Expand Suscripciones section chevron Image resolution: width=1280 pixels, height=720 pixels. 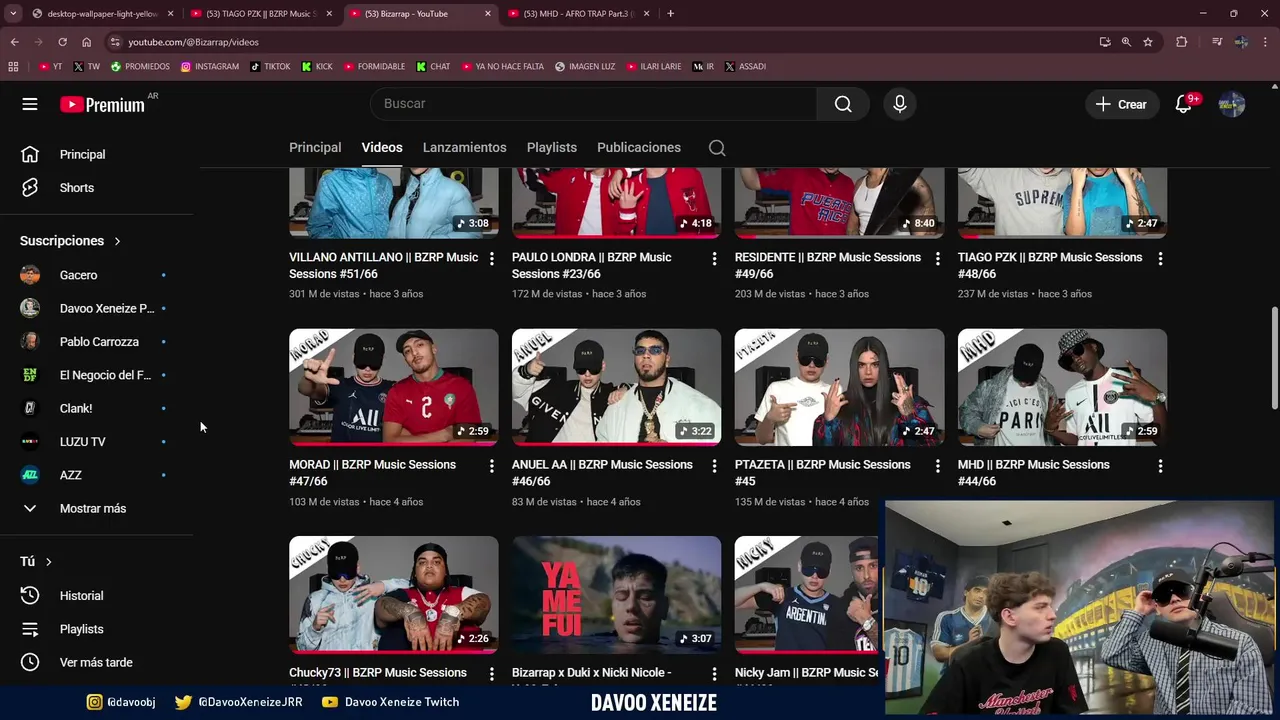(117, 241)
